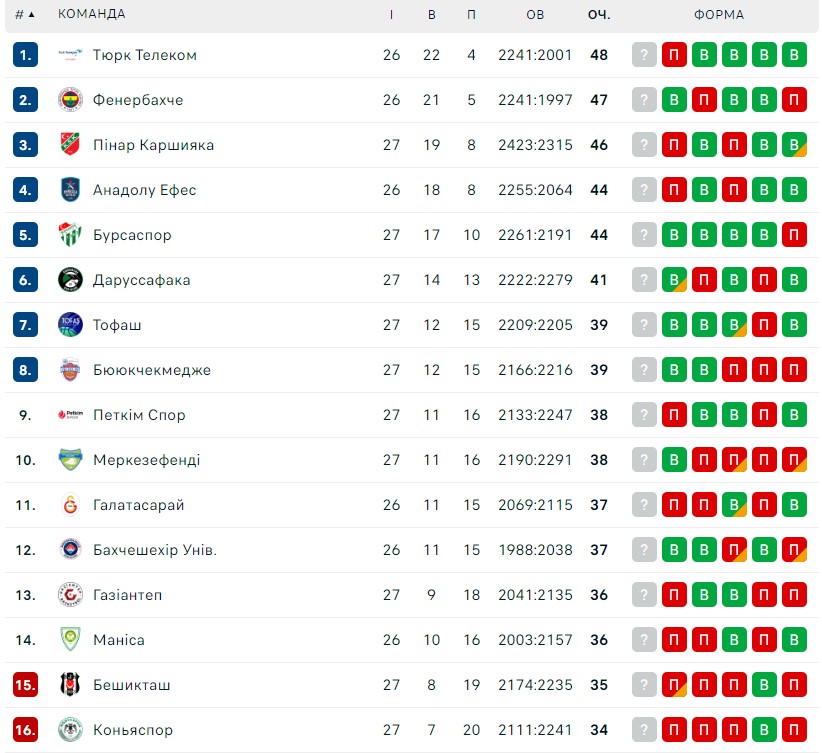Open the Бахчешехір Унів. team link
The height and width of the screenshot is (753, 822).
click(155, 550)
